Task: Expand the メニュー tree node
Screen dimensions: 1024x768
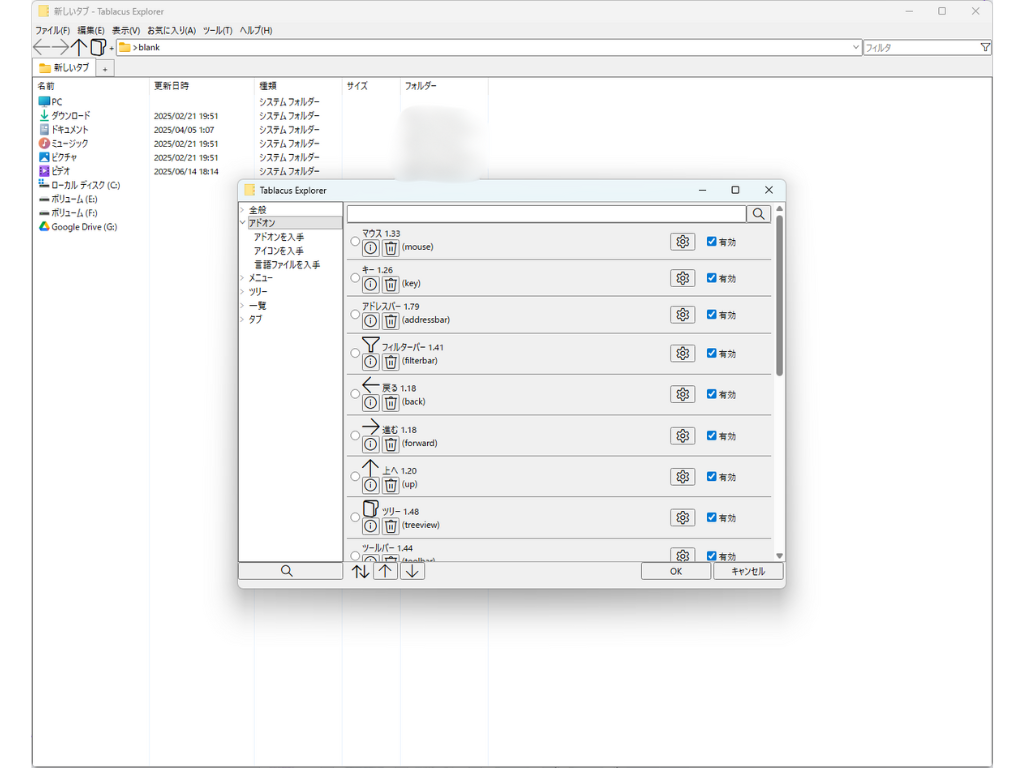Action: pyautogui.click(x=243, y=278)
